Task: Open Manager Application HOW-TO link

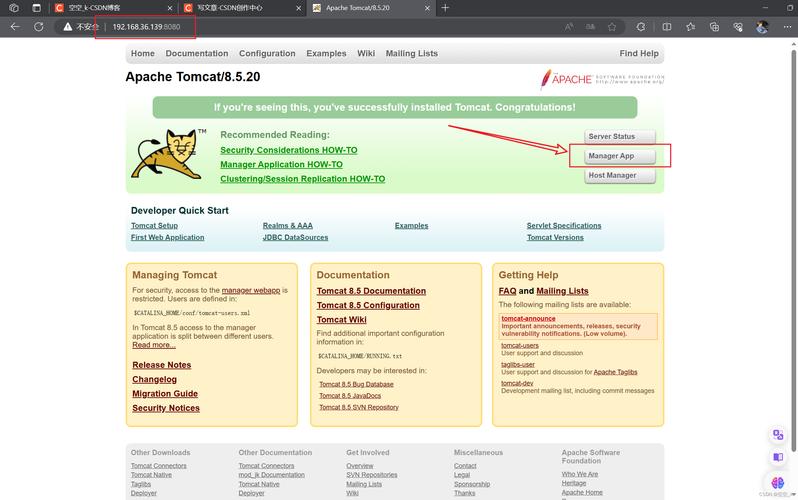Action: pos(281,164)
